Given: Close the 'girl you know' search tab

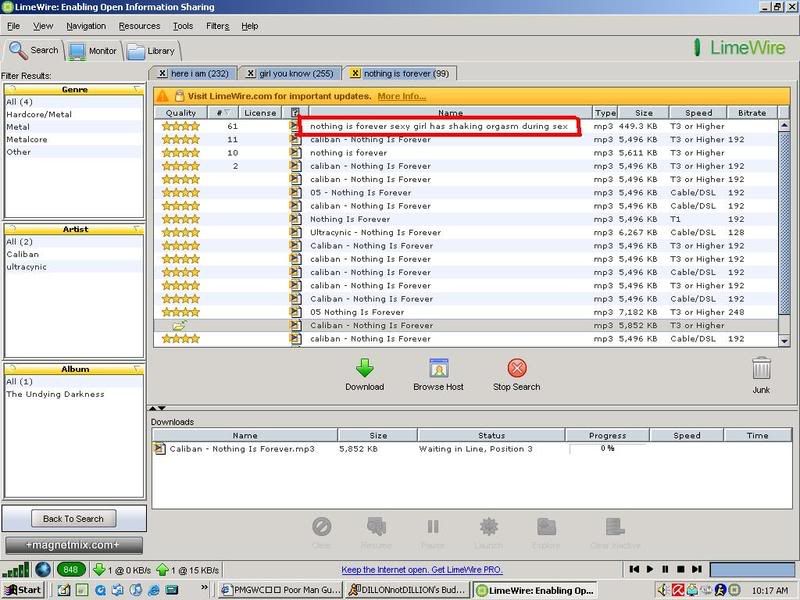Looking at the screenshot, I should (250, 73).
